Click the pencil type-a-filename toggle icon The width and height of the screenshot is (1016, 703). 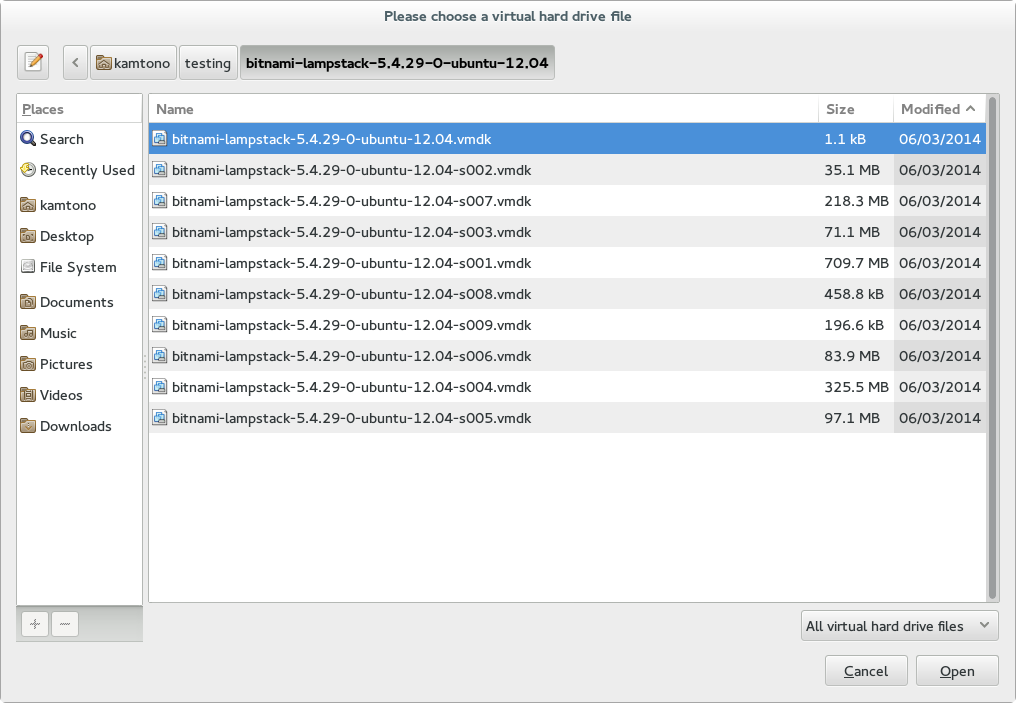33,62
